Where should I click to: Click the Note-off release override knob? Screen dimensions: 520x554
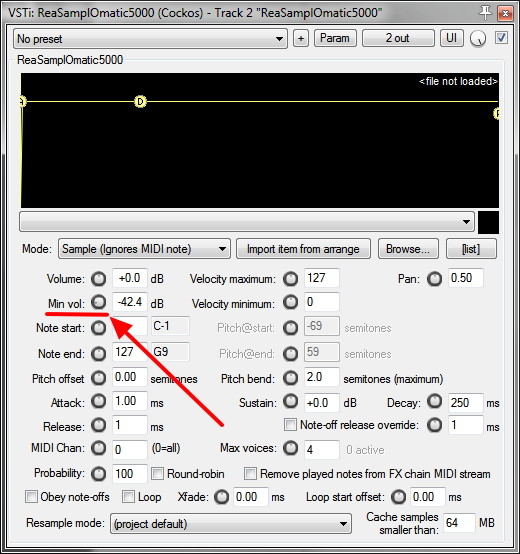point(435,425)
